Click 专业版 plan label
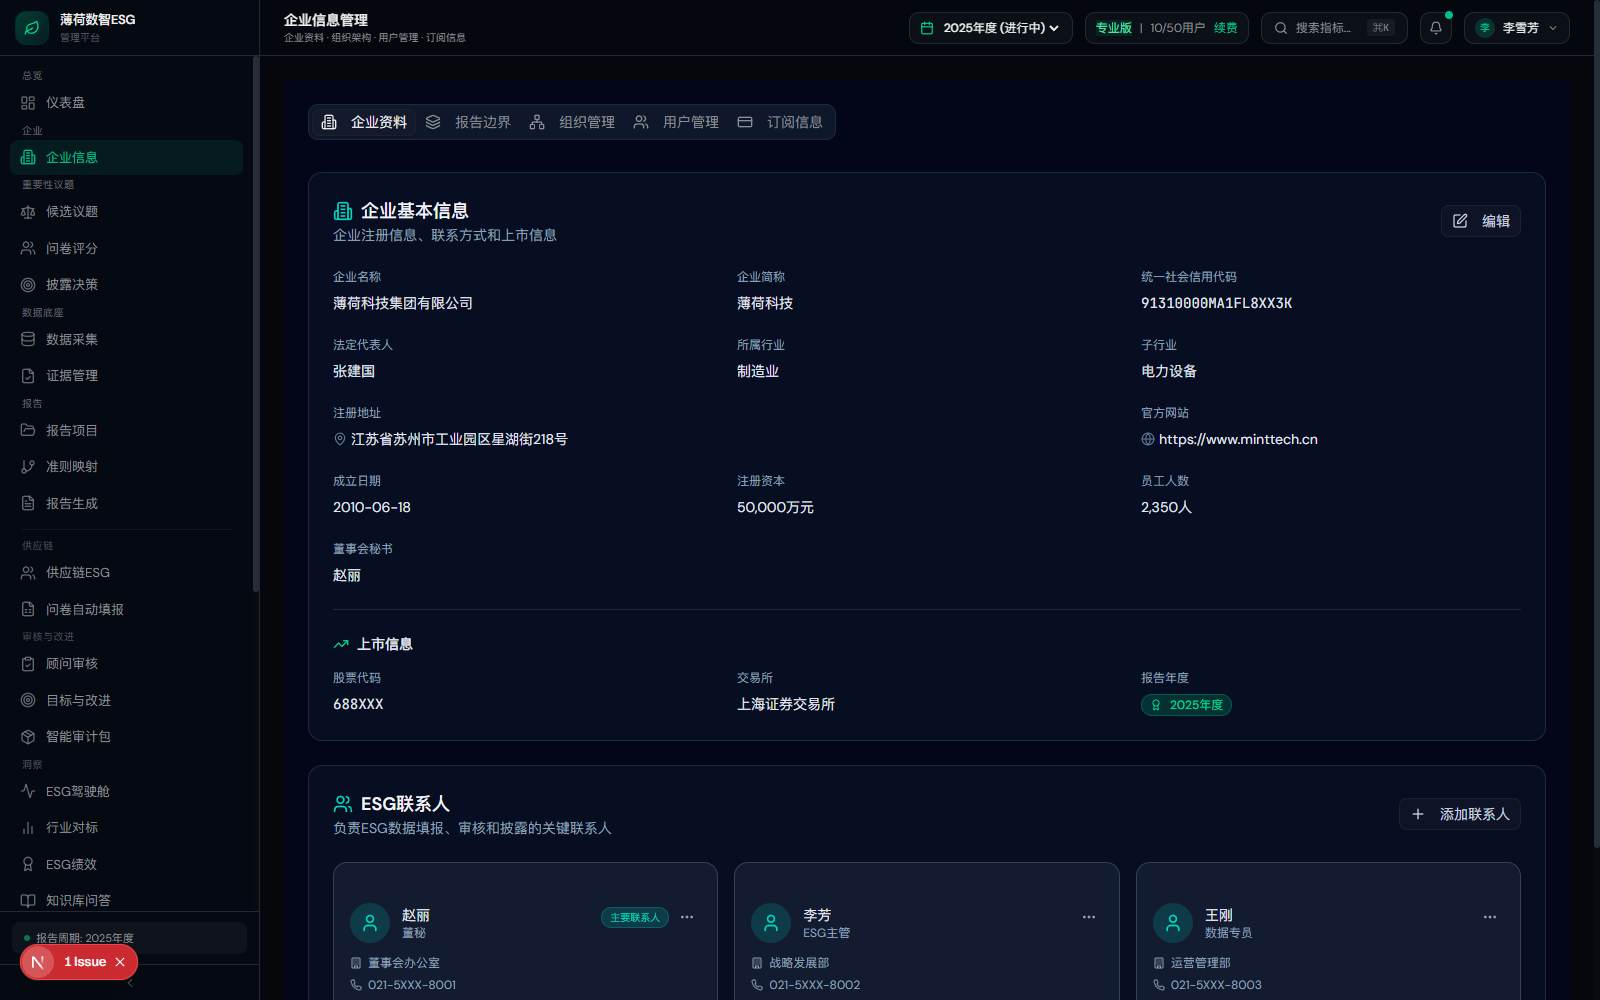Image resolution: width=1600 pixels, height=1000 pixels. tap(1113, 28)
